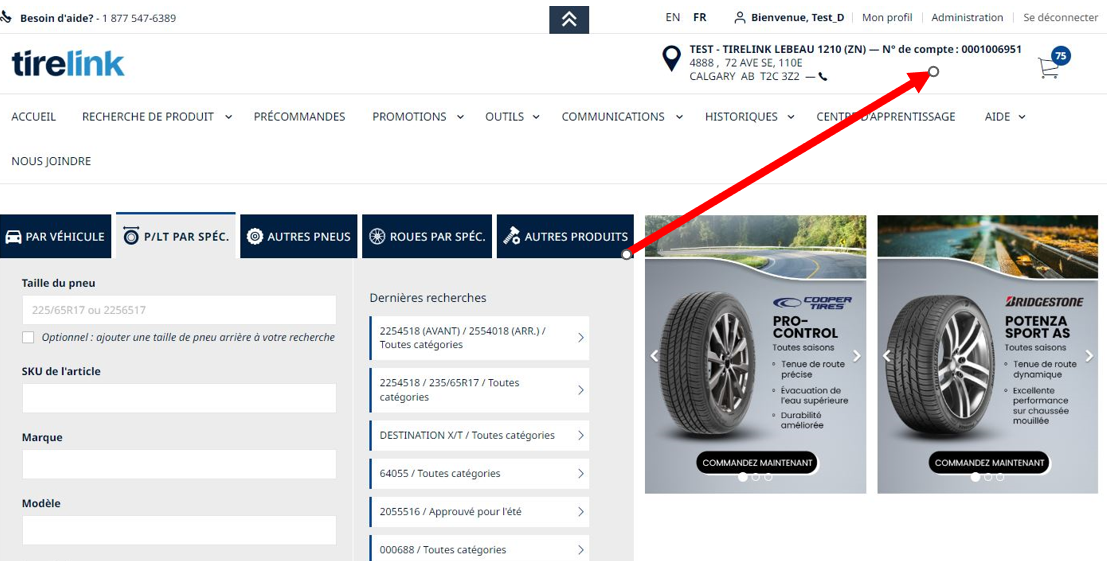Click the phone help icon beside Besoin d'aide

[x=6, y=18]
